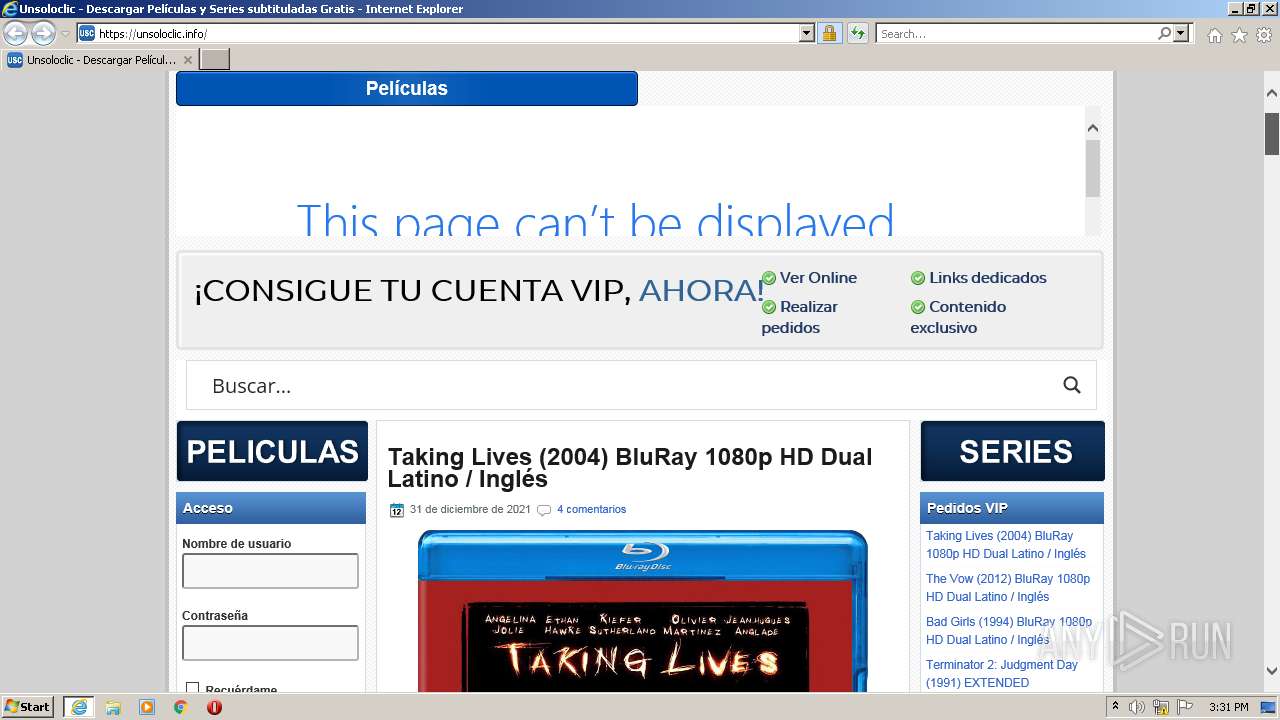Click the calendar date icon under title
This screenshot has height=720, width=1280.
(x=396, y=510)
